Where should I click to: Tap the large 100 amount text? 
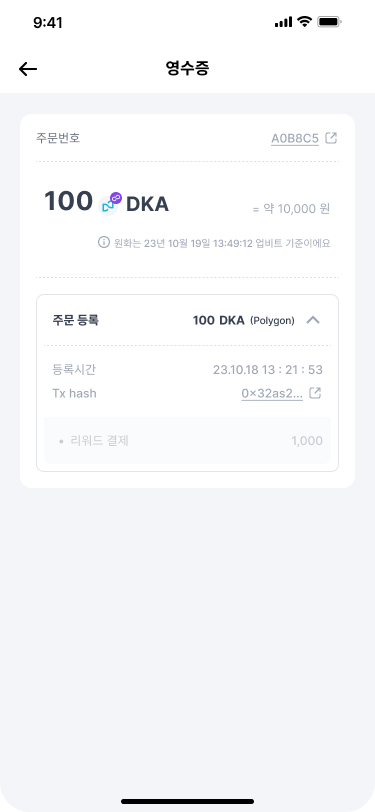tap(68, 201)
